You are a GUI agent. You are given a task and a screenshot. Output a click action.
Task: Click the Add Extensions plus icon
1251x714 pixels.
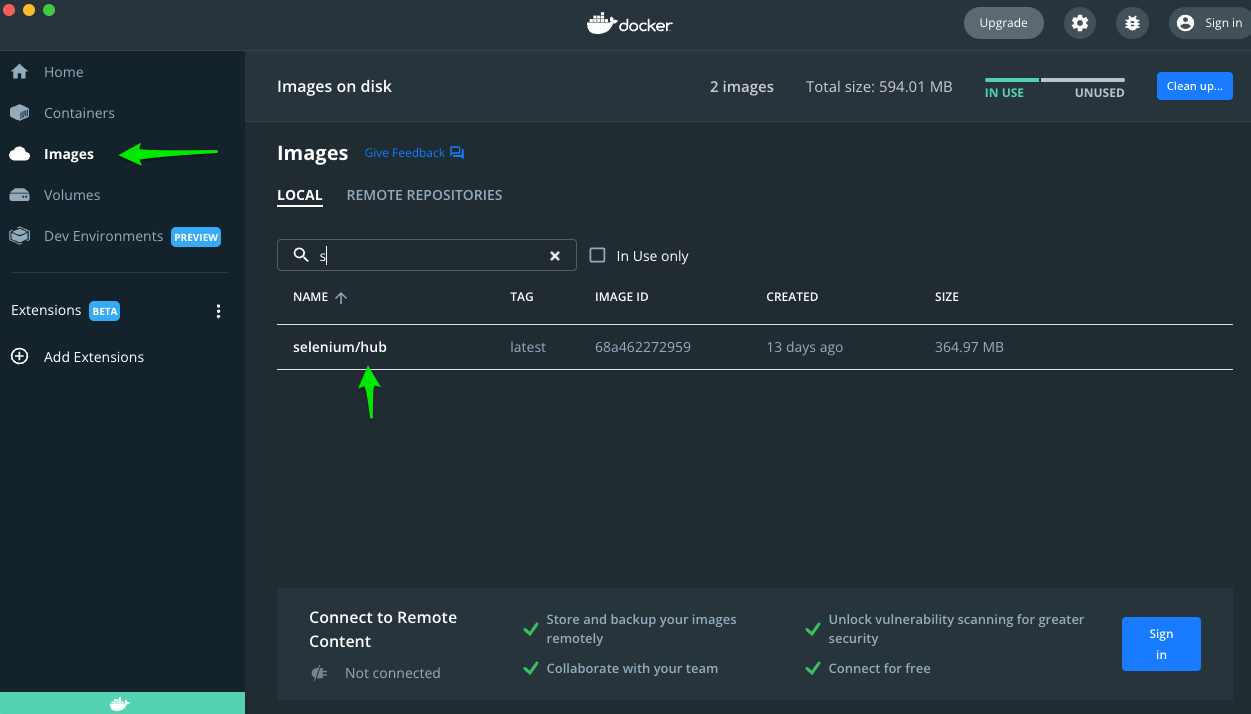(x=19, y=356)
